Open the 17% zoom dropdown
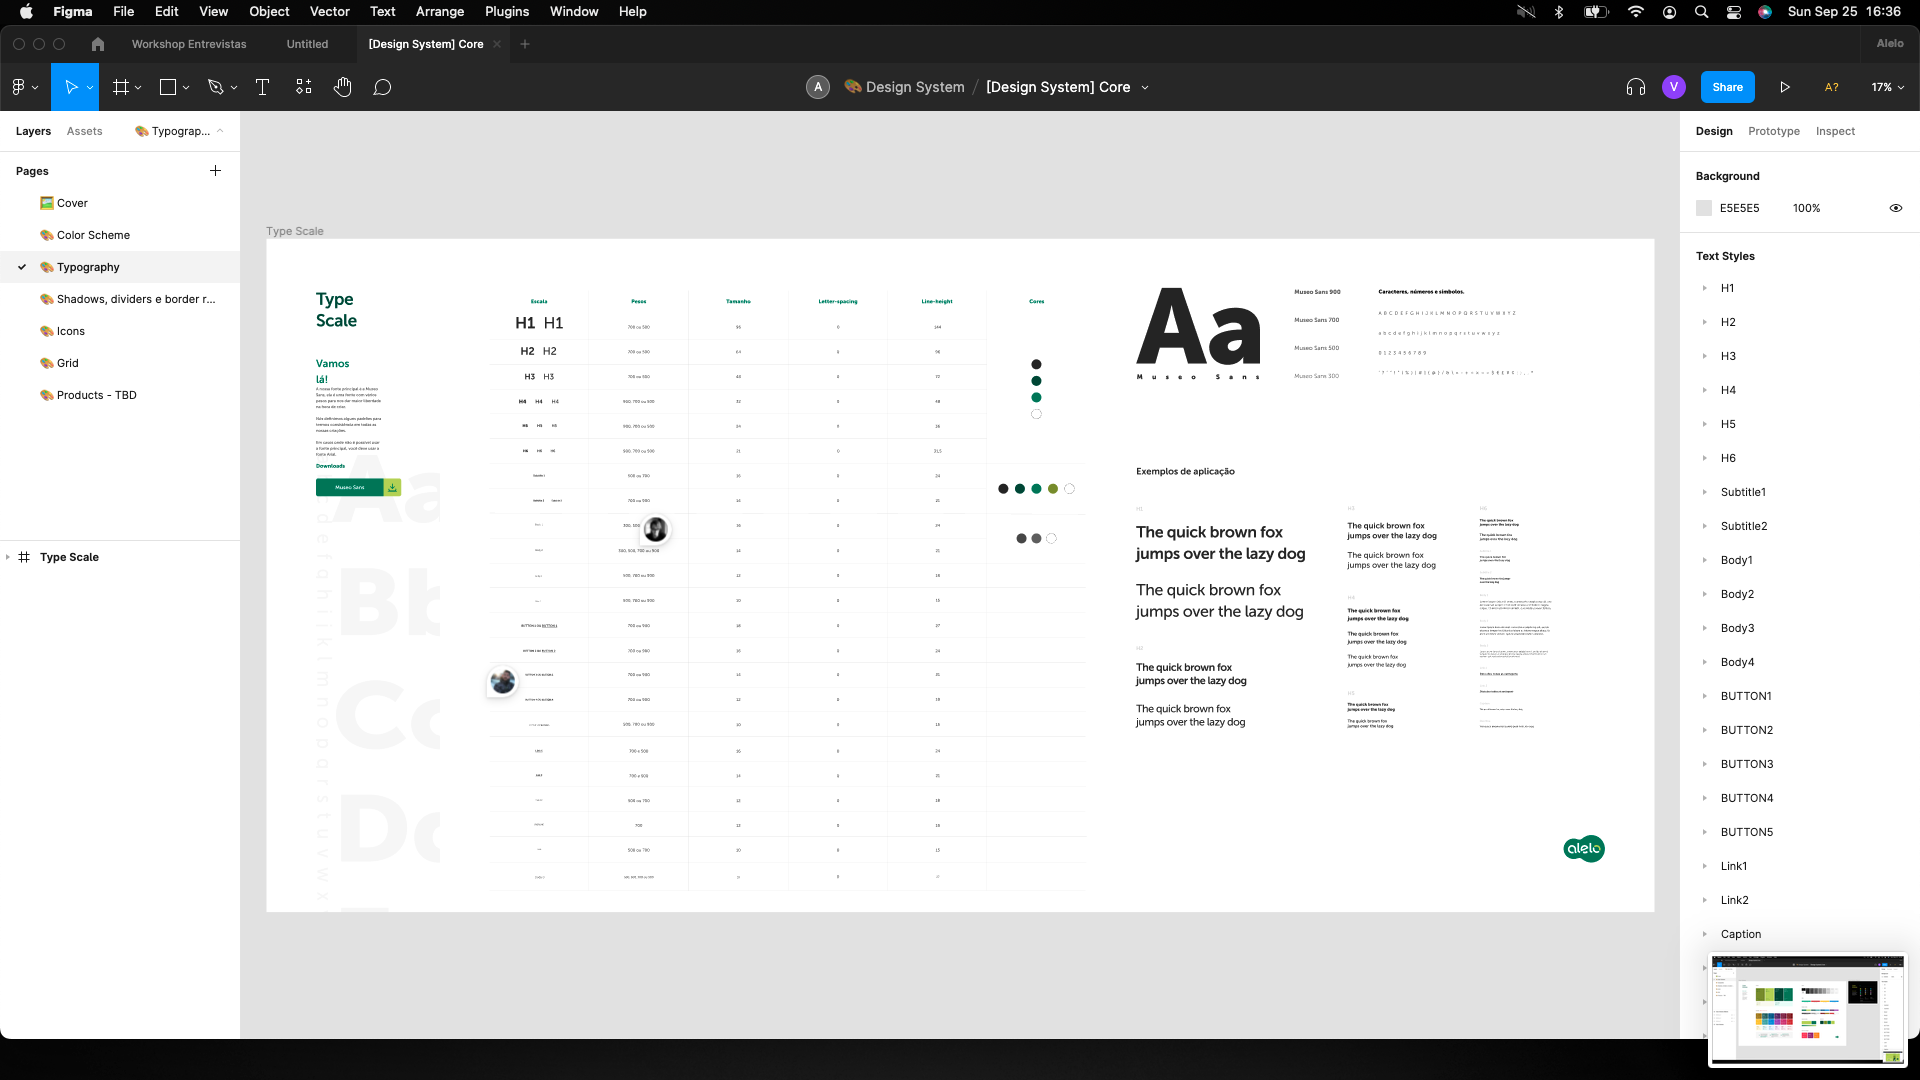 pos(1887,88)
